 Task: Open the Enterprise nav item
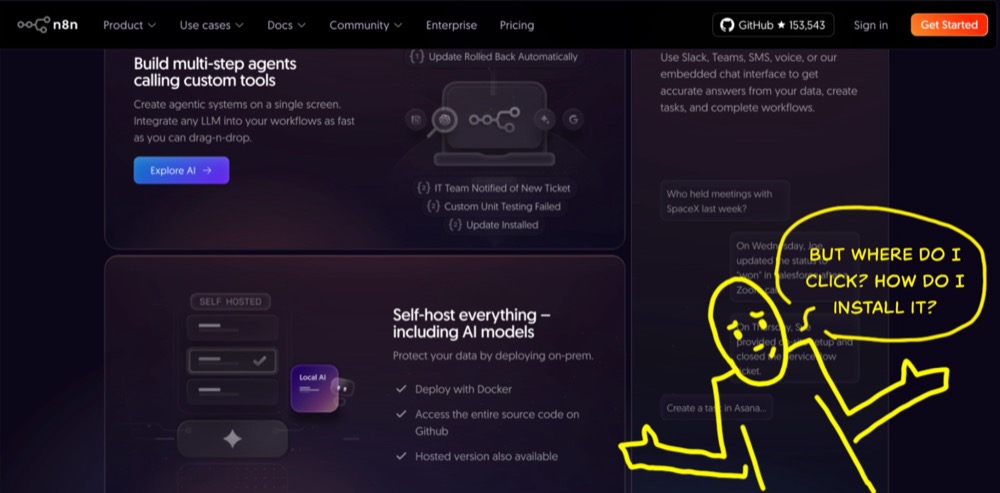pos(451,25)
